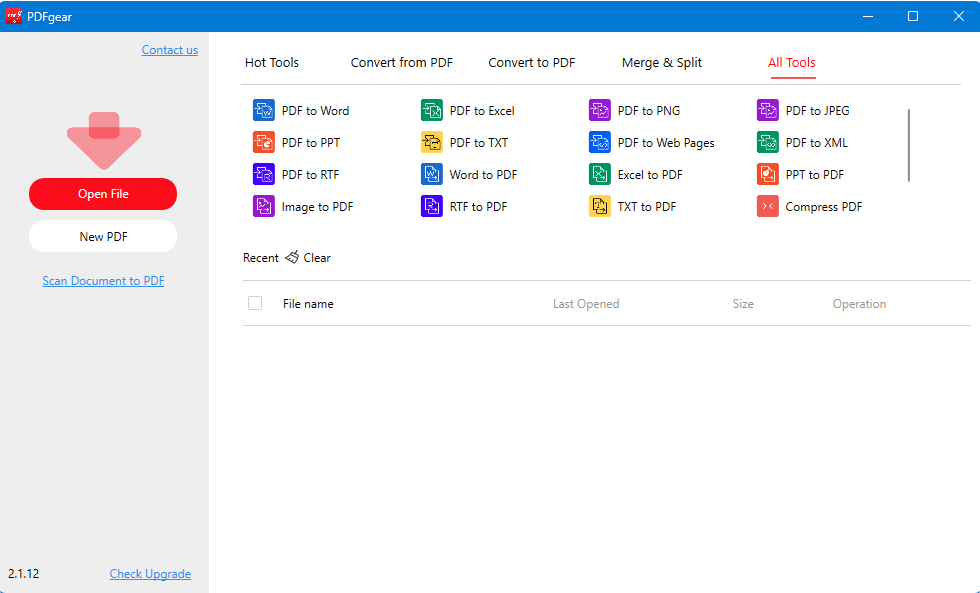Tick the select-all checkbox beside File name
The width and height of the screenshot is (980, 593).
(255, 303)
